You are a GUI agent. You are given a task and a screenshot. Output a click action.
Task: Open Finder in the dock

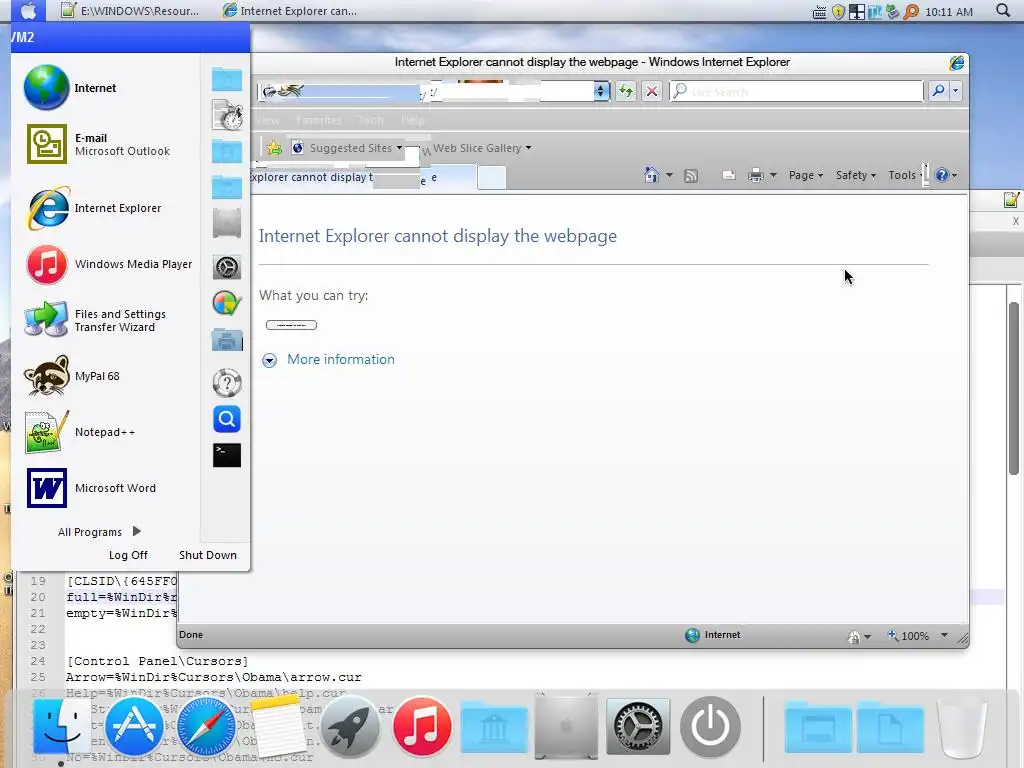point(61,726)
